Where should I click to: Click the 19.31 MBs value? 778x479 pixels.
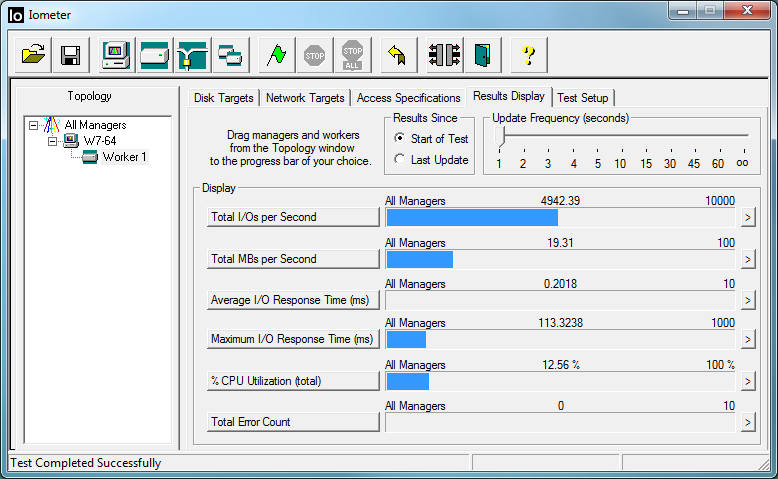[560, 243]
